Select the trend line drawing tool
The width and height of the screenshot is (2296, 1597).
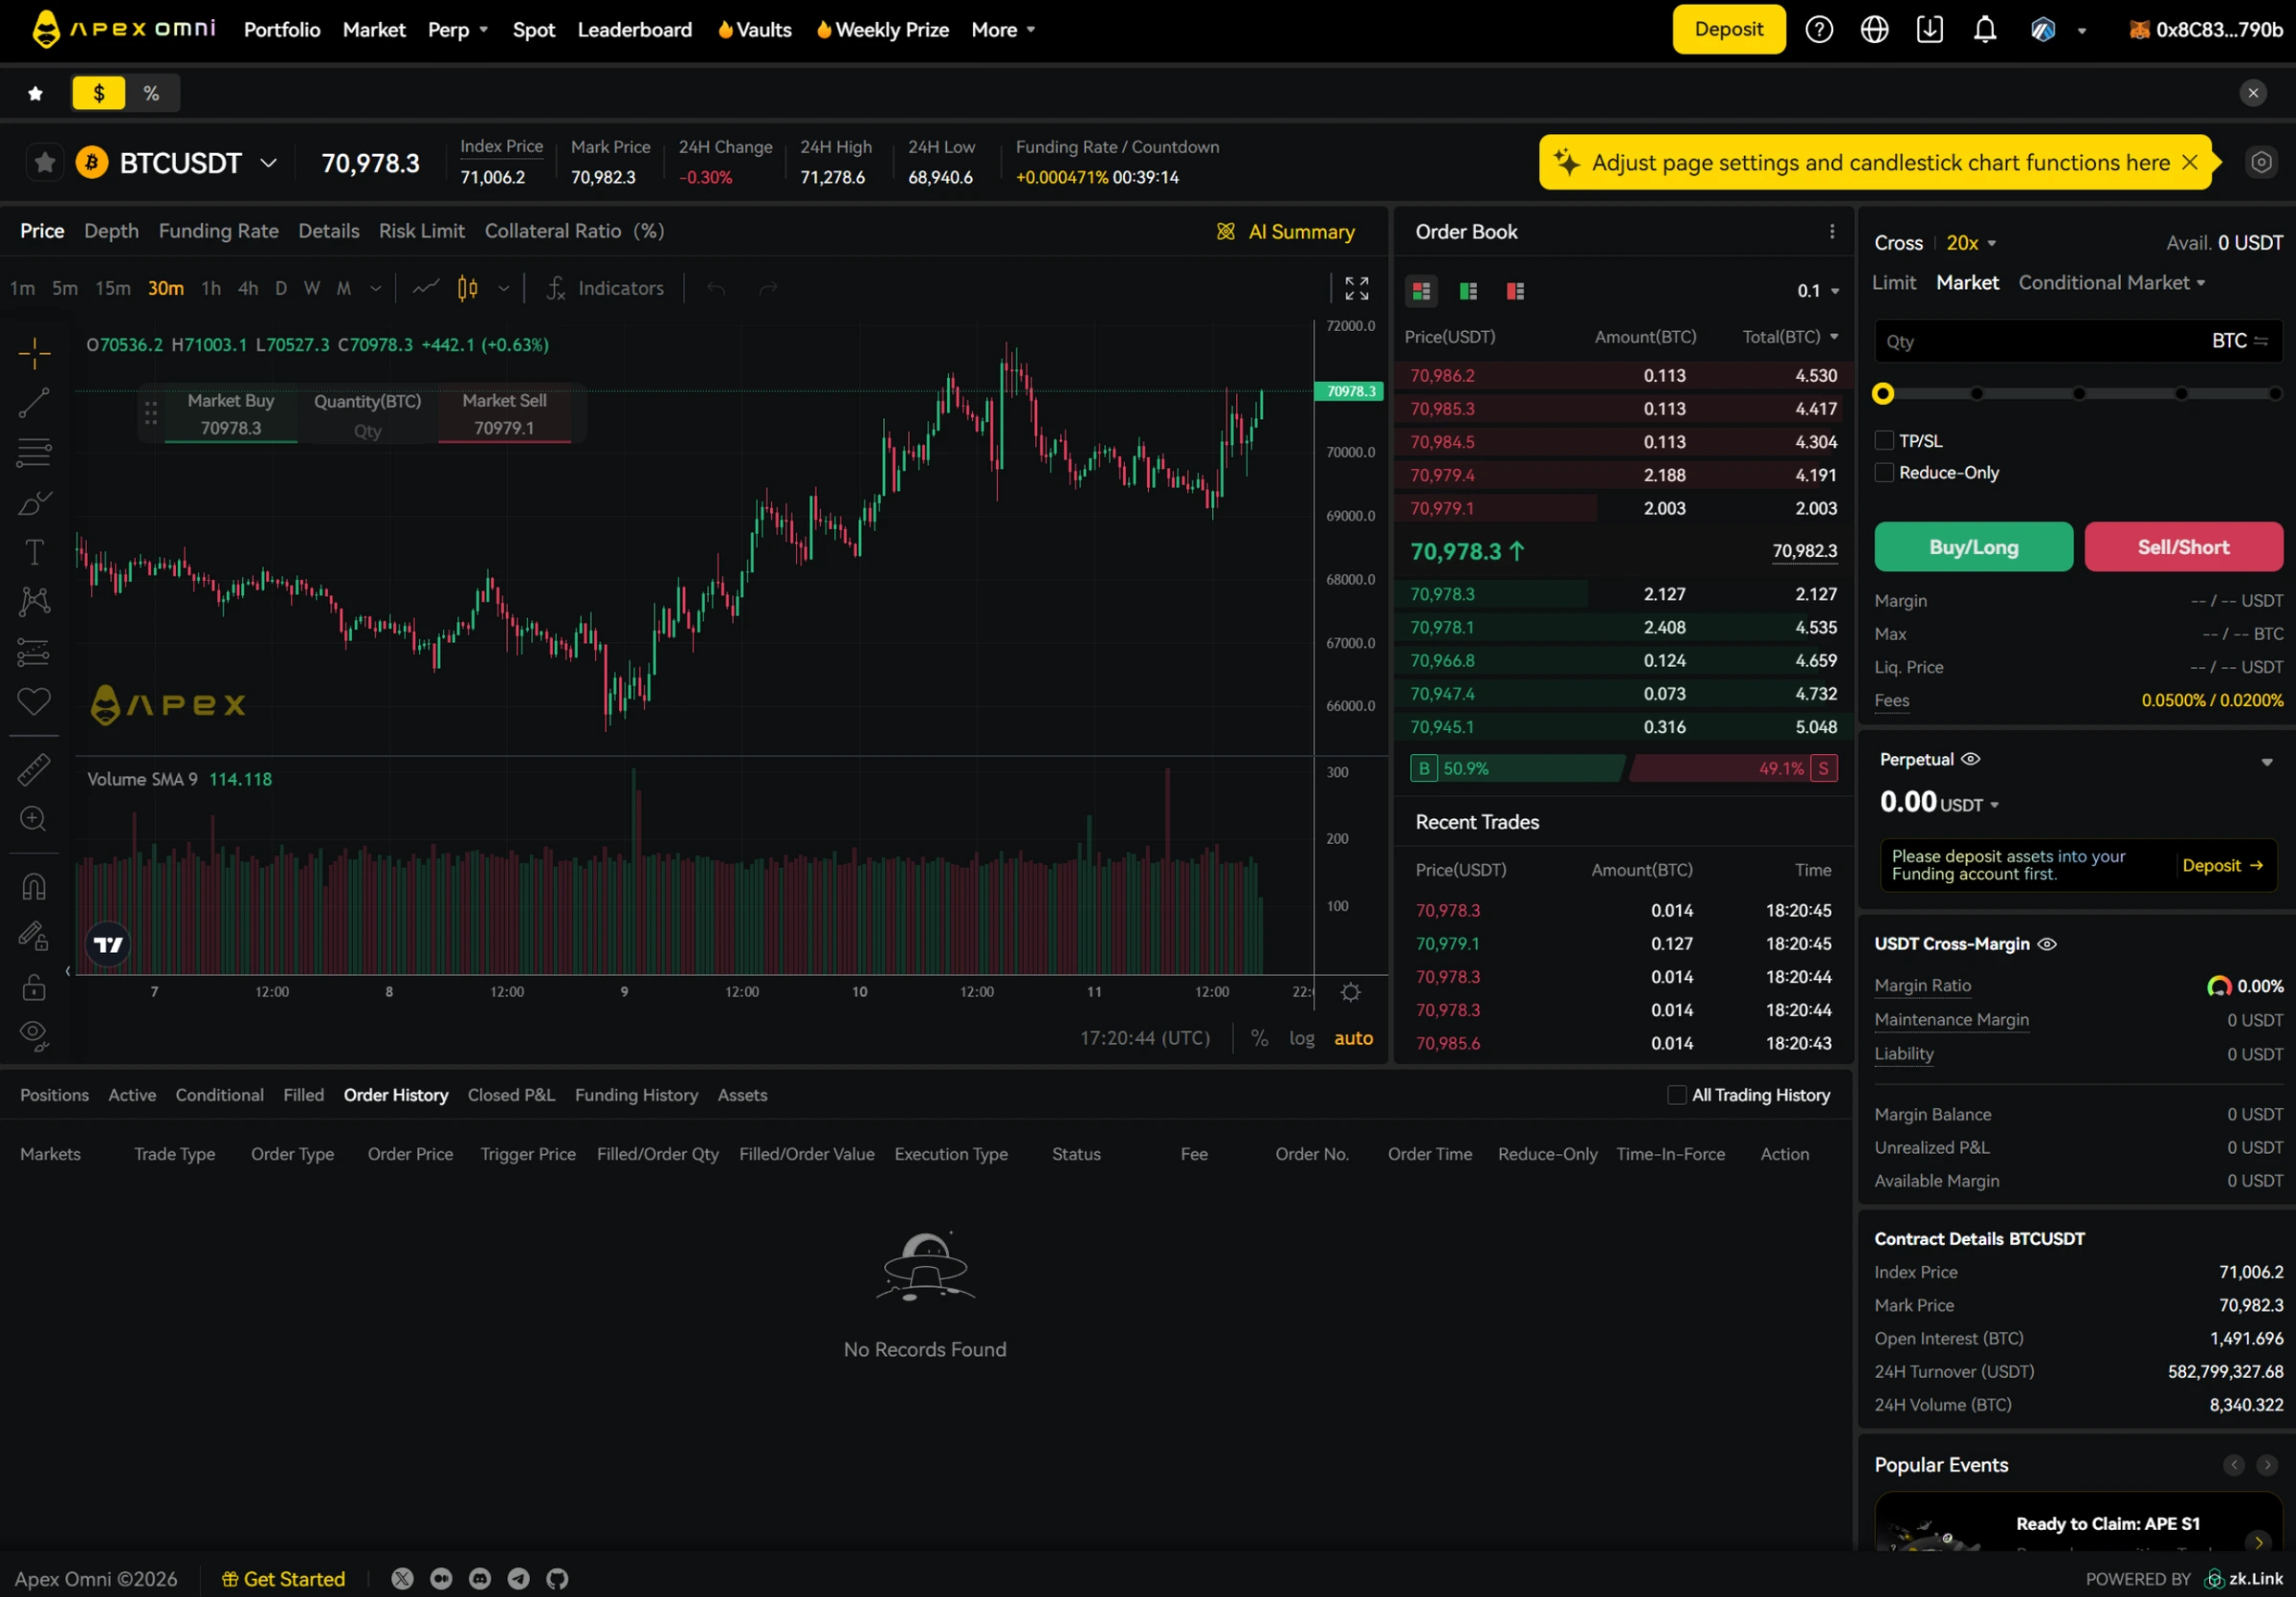[x=34, y=402]
